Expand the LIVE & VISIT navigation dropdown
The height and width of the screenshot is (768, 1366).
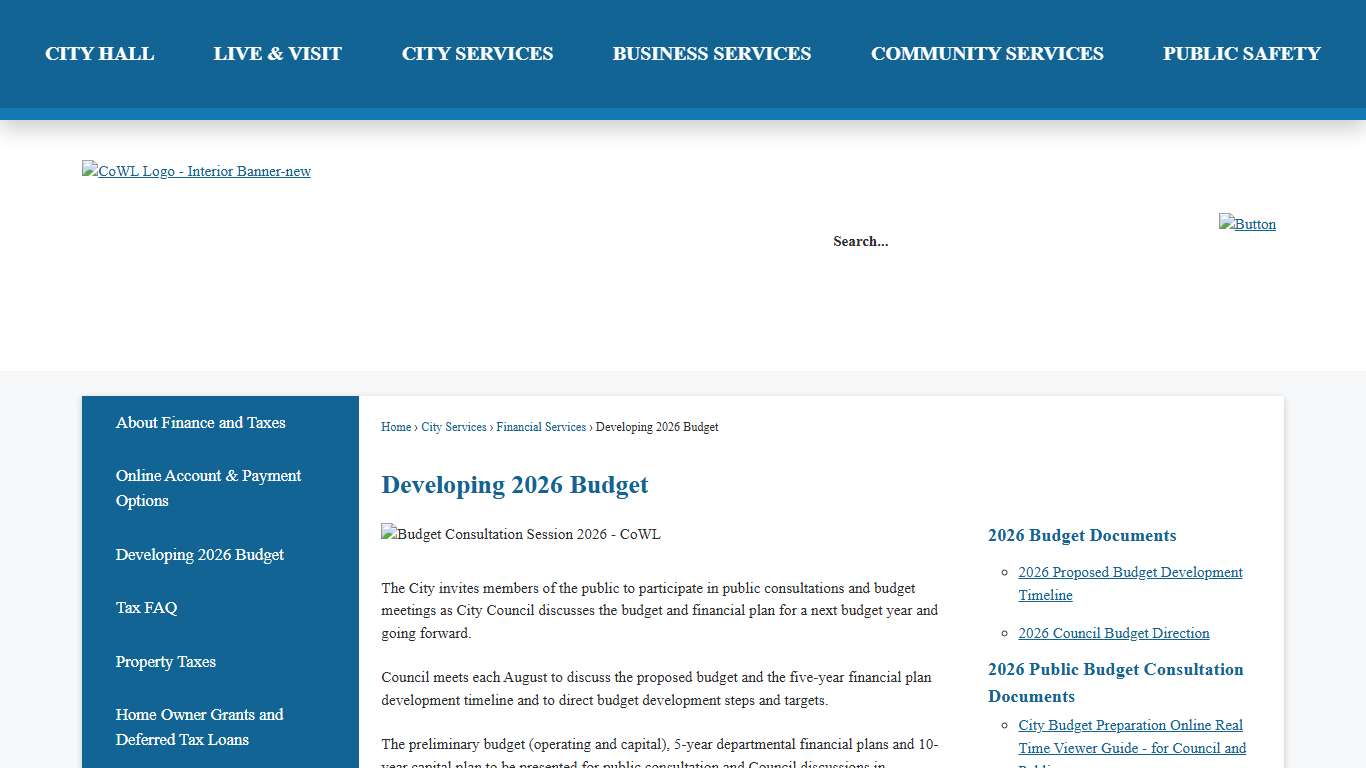point(277,54)
